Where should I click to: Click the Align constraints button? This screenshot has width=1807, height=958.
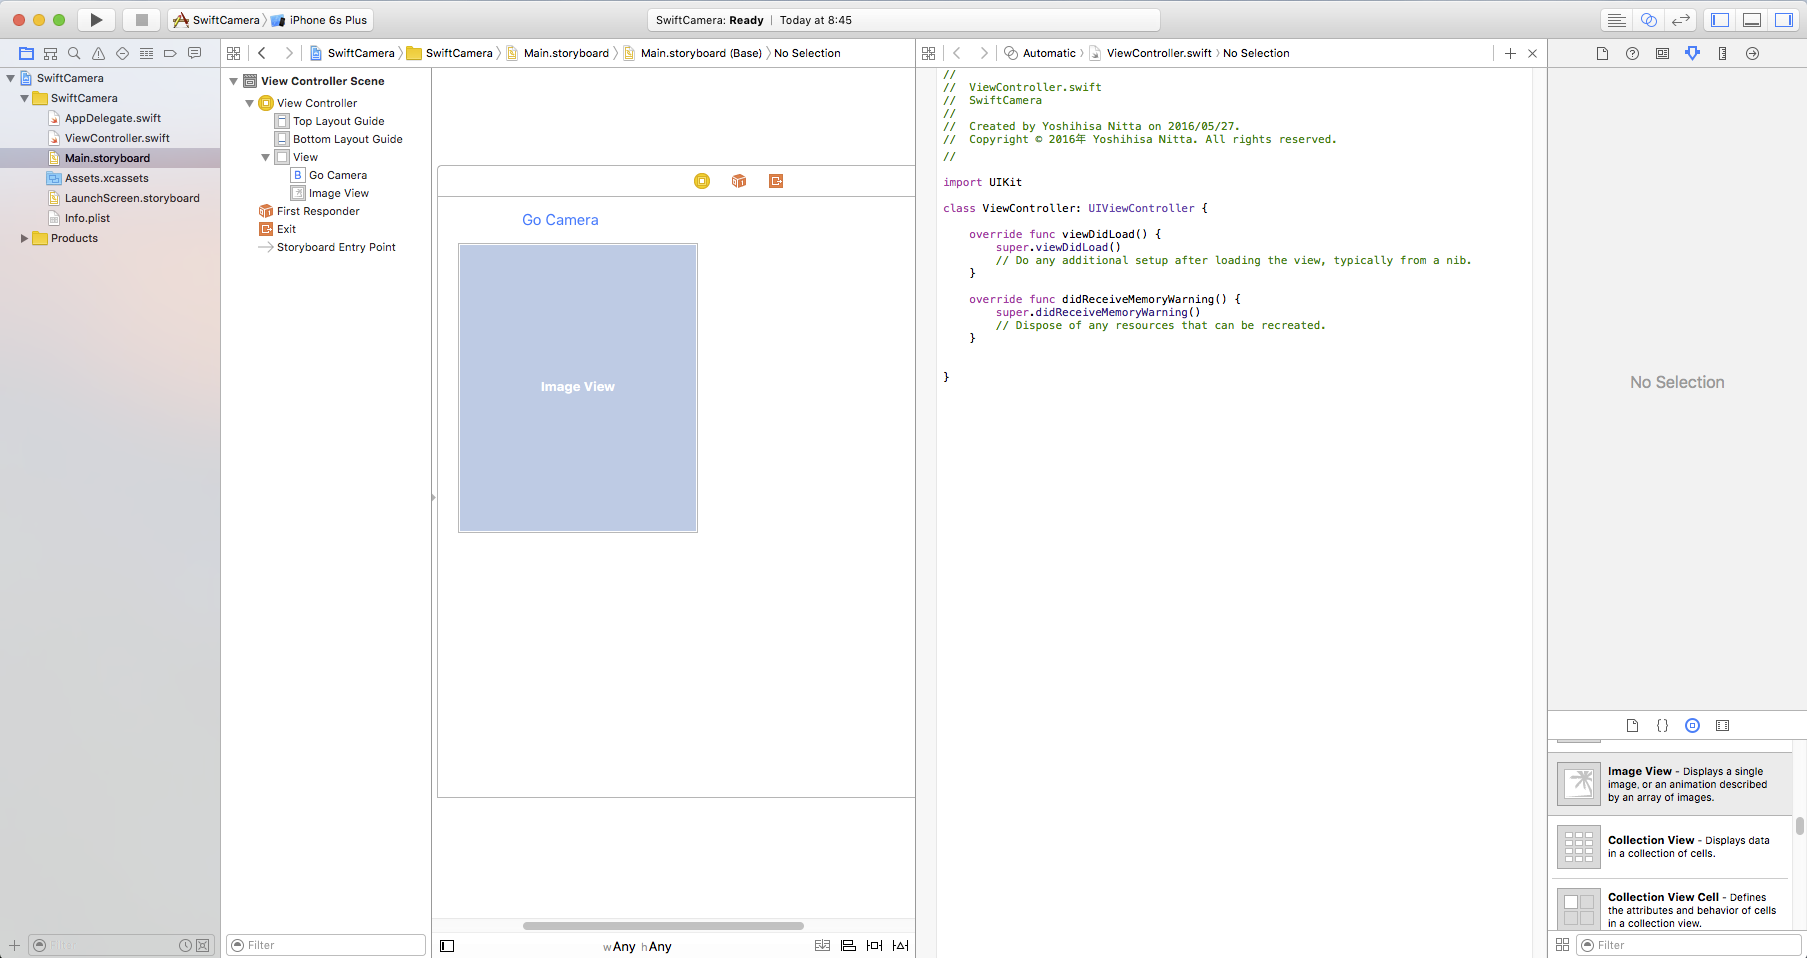click(848, 946)
